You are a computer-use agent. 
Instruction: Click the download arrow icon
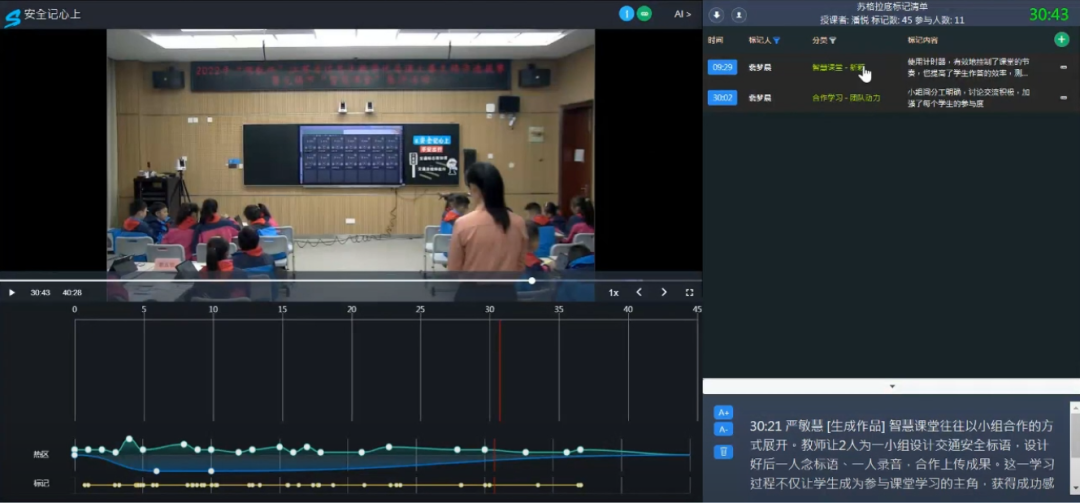716,15
